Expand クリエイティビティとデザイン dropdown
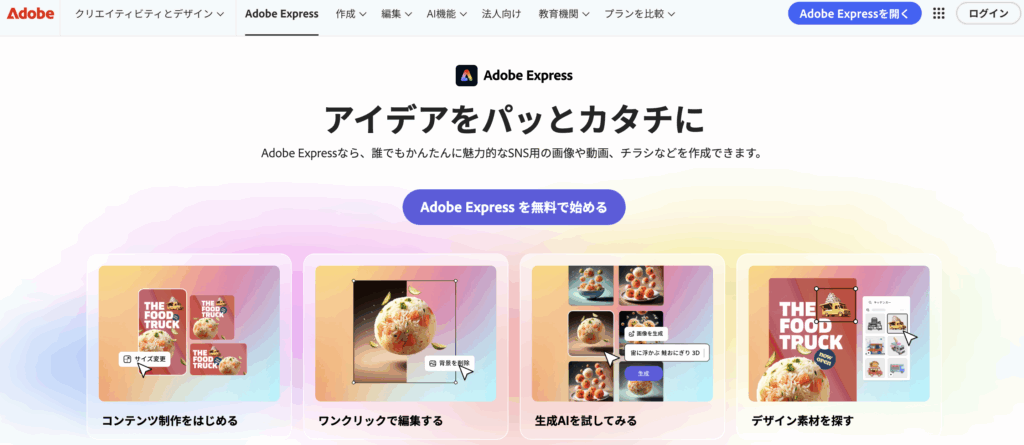Image resolution: width=1024 pixels, height=445 pixels. click(150, 14)
